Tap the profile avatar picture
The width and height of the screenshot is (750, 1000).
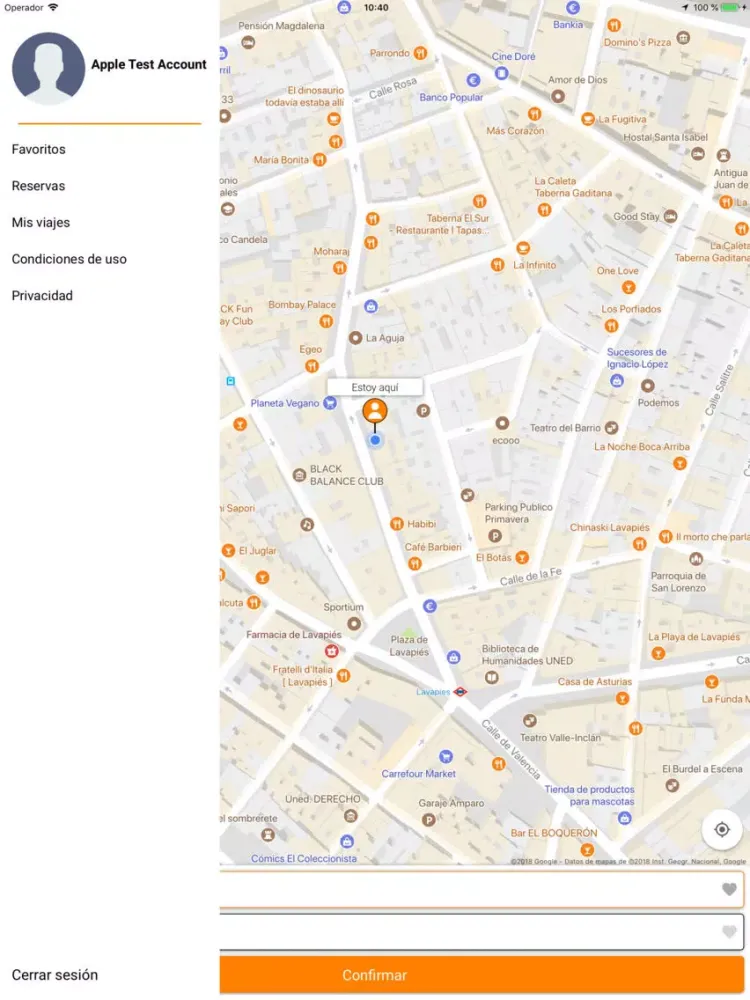pyautogui.click(x=48, y=68)
